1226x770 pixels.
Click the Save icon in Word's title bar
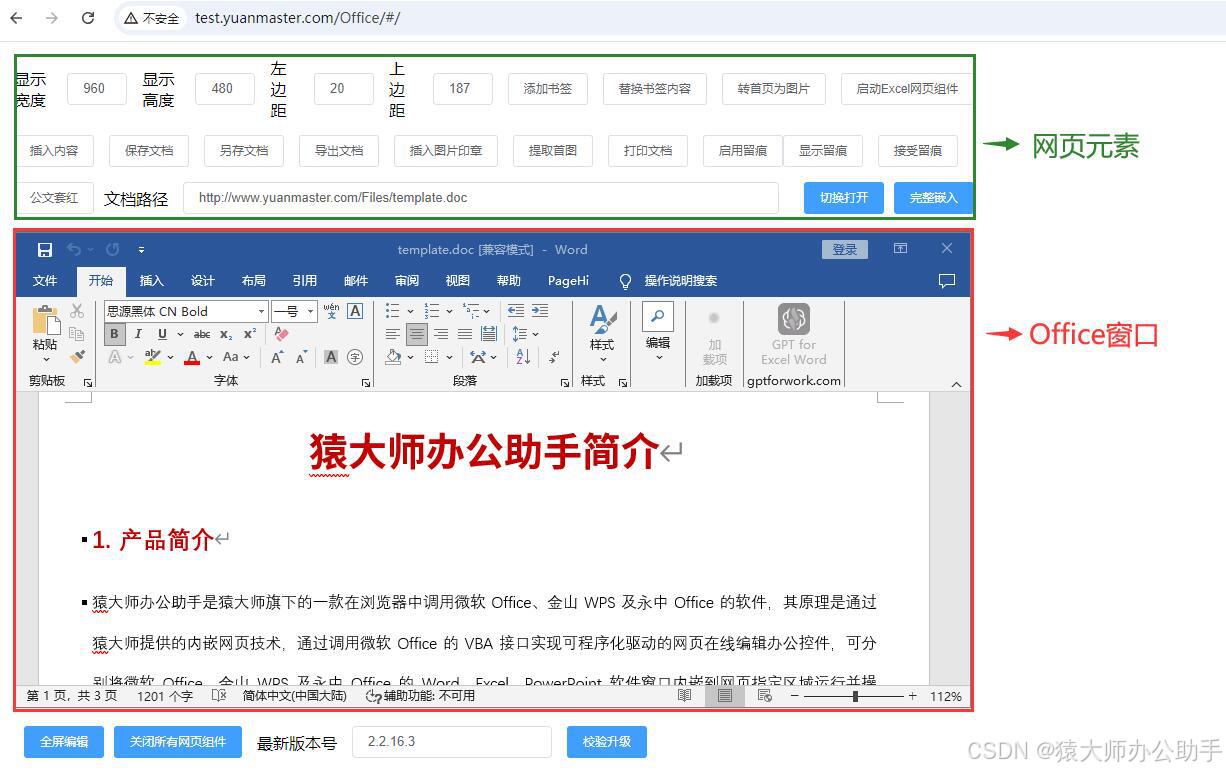44,249
